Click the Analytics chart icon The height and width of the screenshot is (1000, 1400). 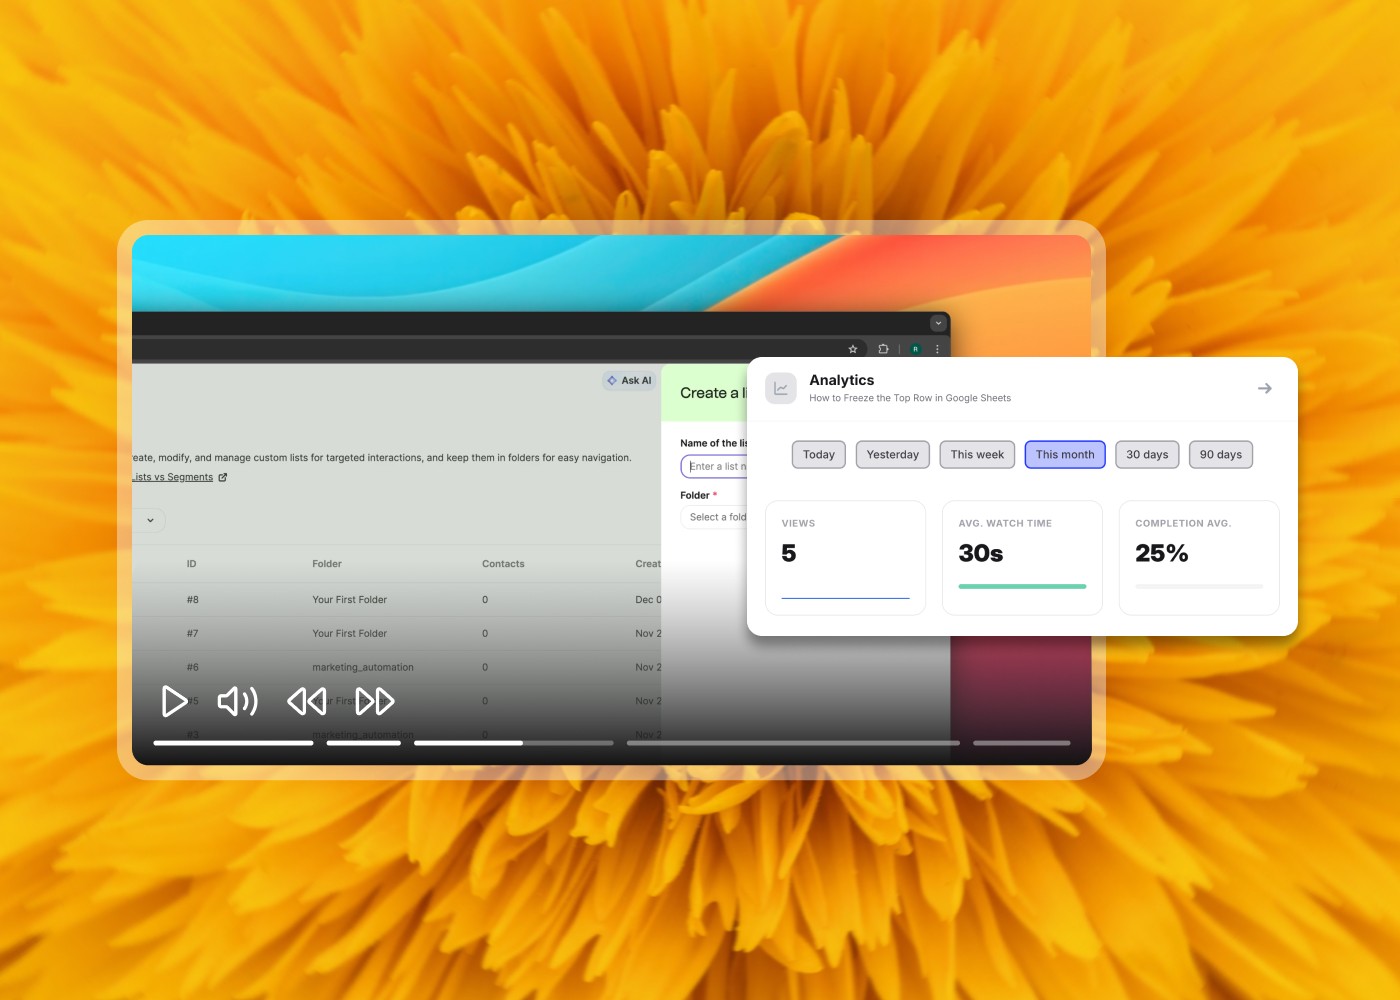[x=781, y=388]
